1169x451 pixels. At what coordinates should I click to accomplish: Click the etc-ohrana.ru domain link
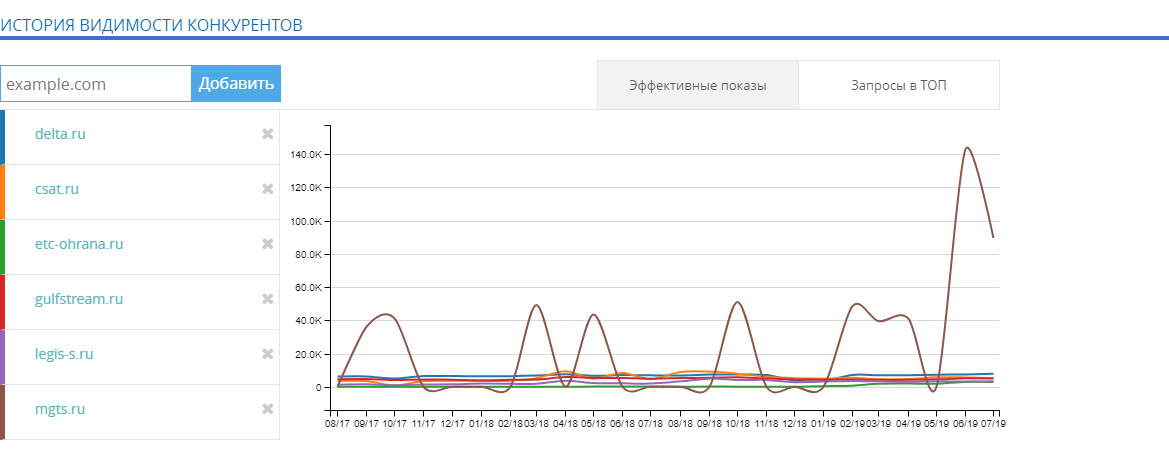(x=79, y=244)
